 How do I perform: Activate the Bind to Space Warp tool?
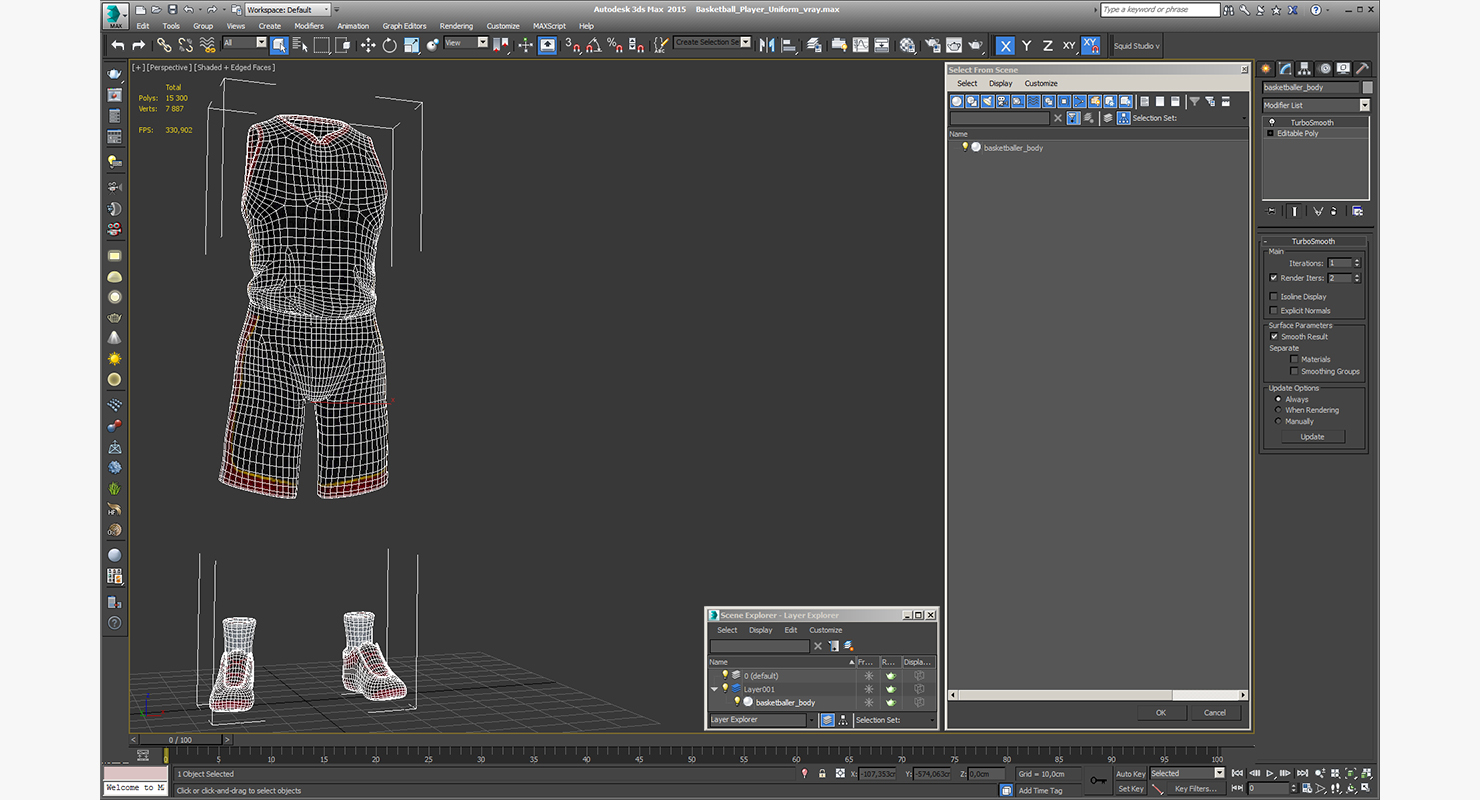(208, 45)
